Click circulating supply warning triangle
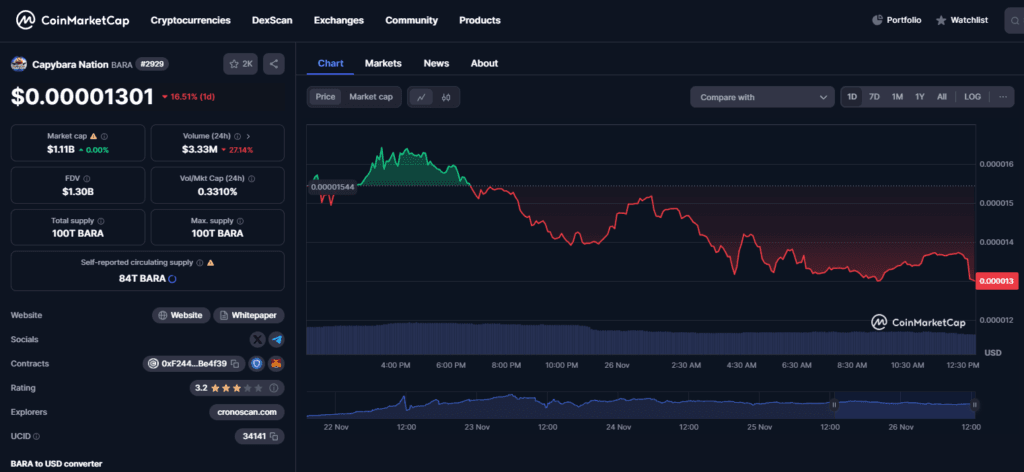 click(211, 262)
